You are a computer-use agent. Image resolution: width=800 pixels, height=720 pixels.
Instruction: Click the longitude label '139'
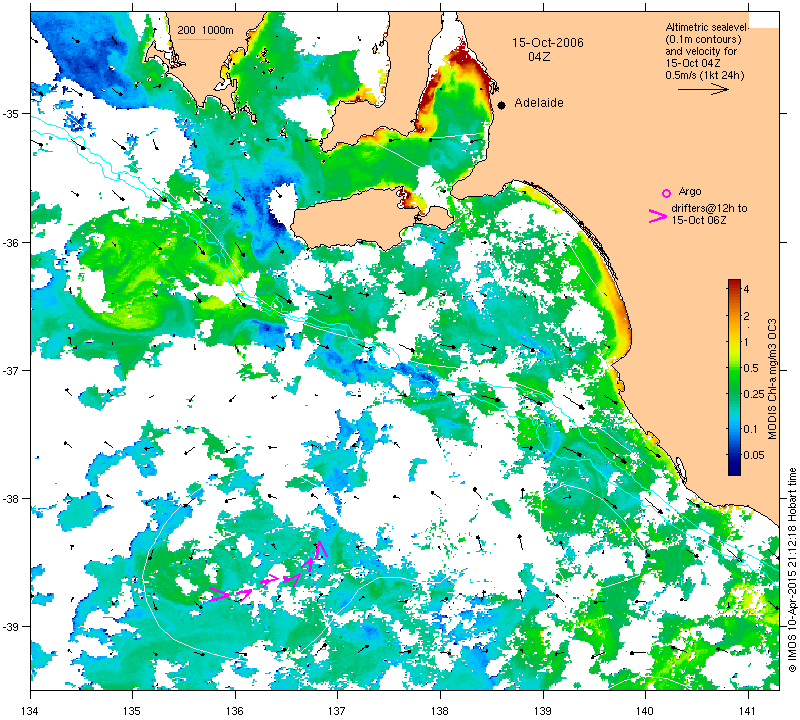tap(543, 711)
